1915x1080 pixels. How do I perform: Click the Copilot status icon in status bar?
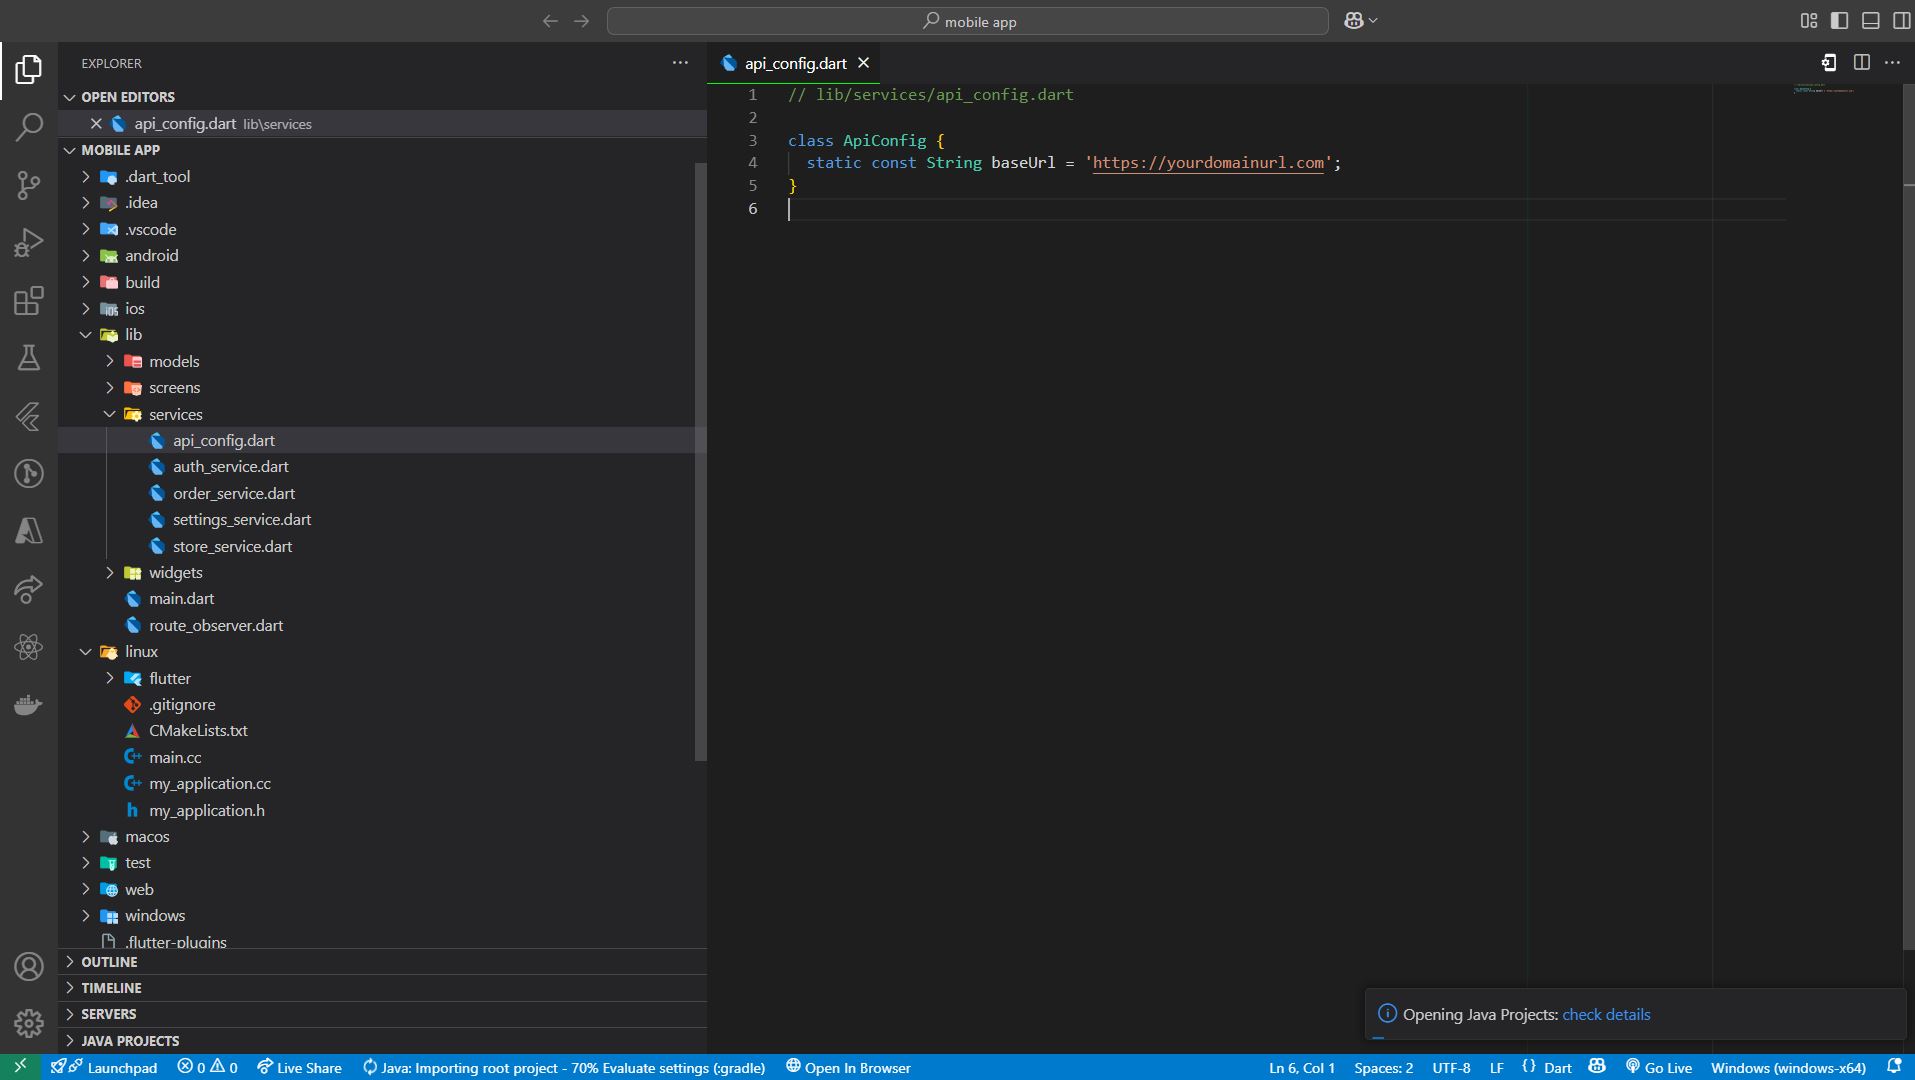pos(1597,1067)
